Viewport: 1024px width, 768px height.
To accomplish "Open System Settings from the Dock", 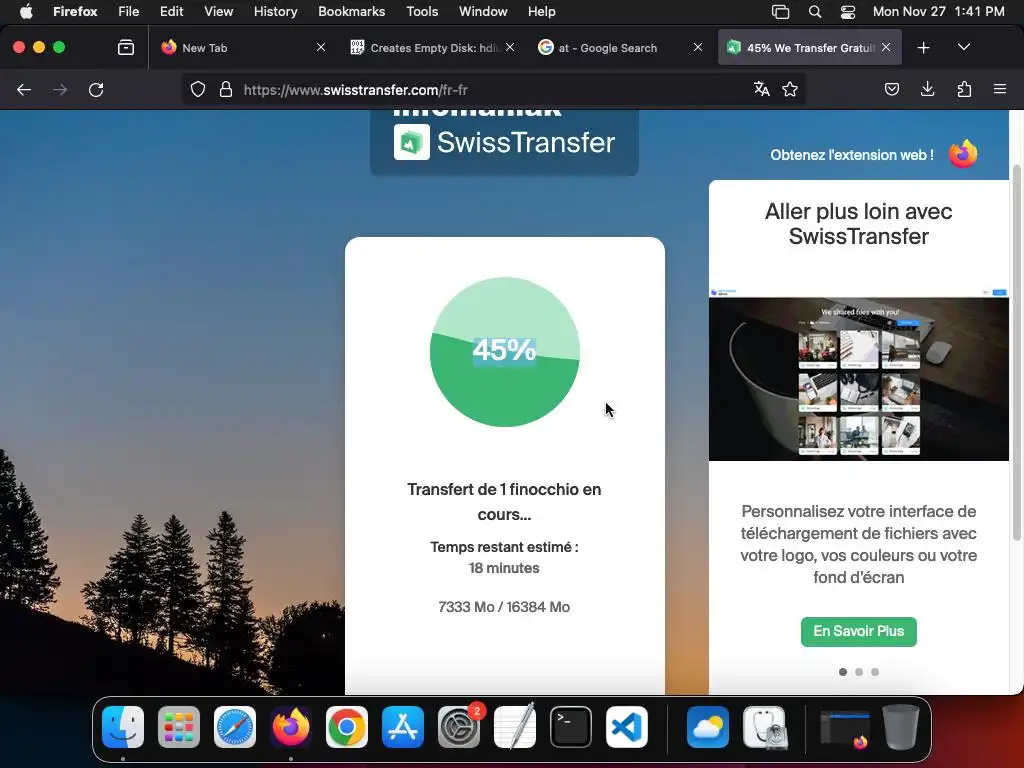I will 459,727.
